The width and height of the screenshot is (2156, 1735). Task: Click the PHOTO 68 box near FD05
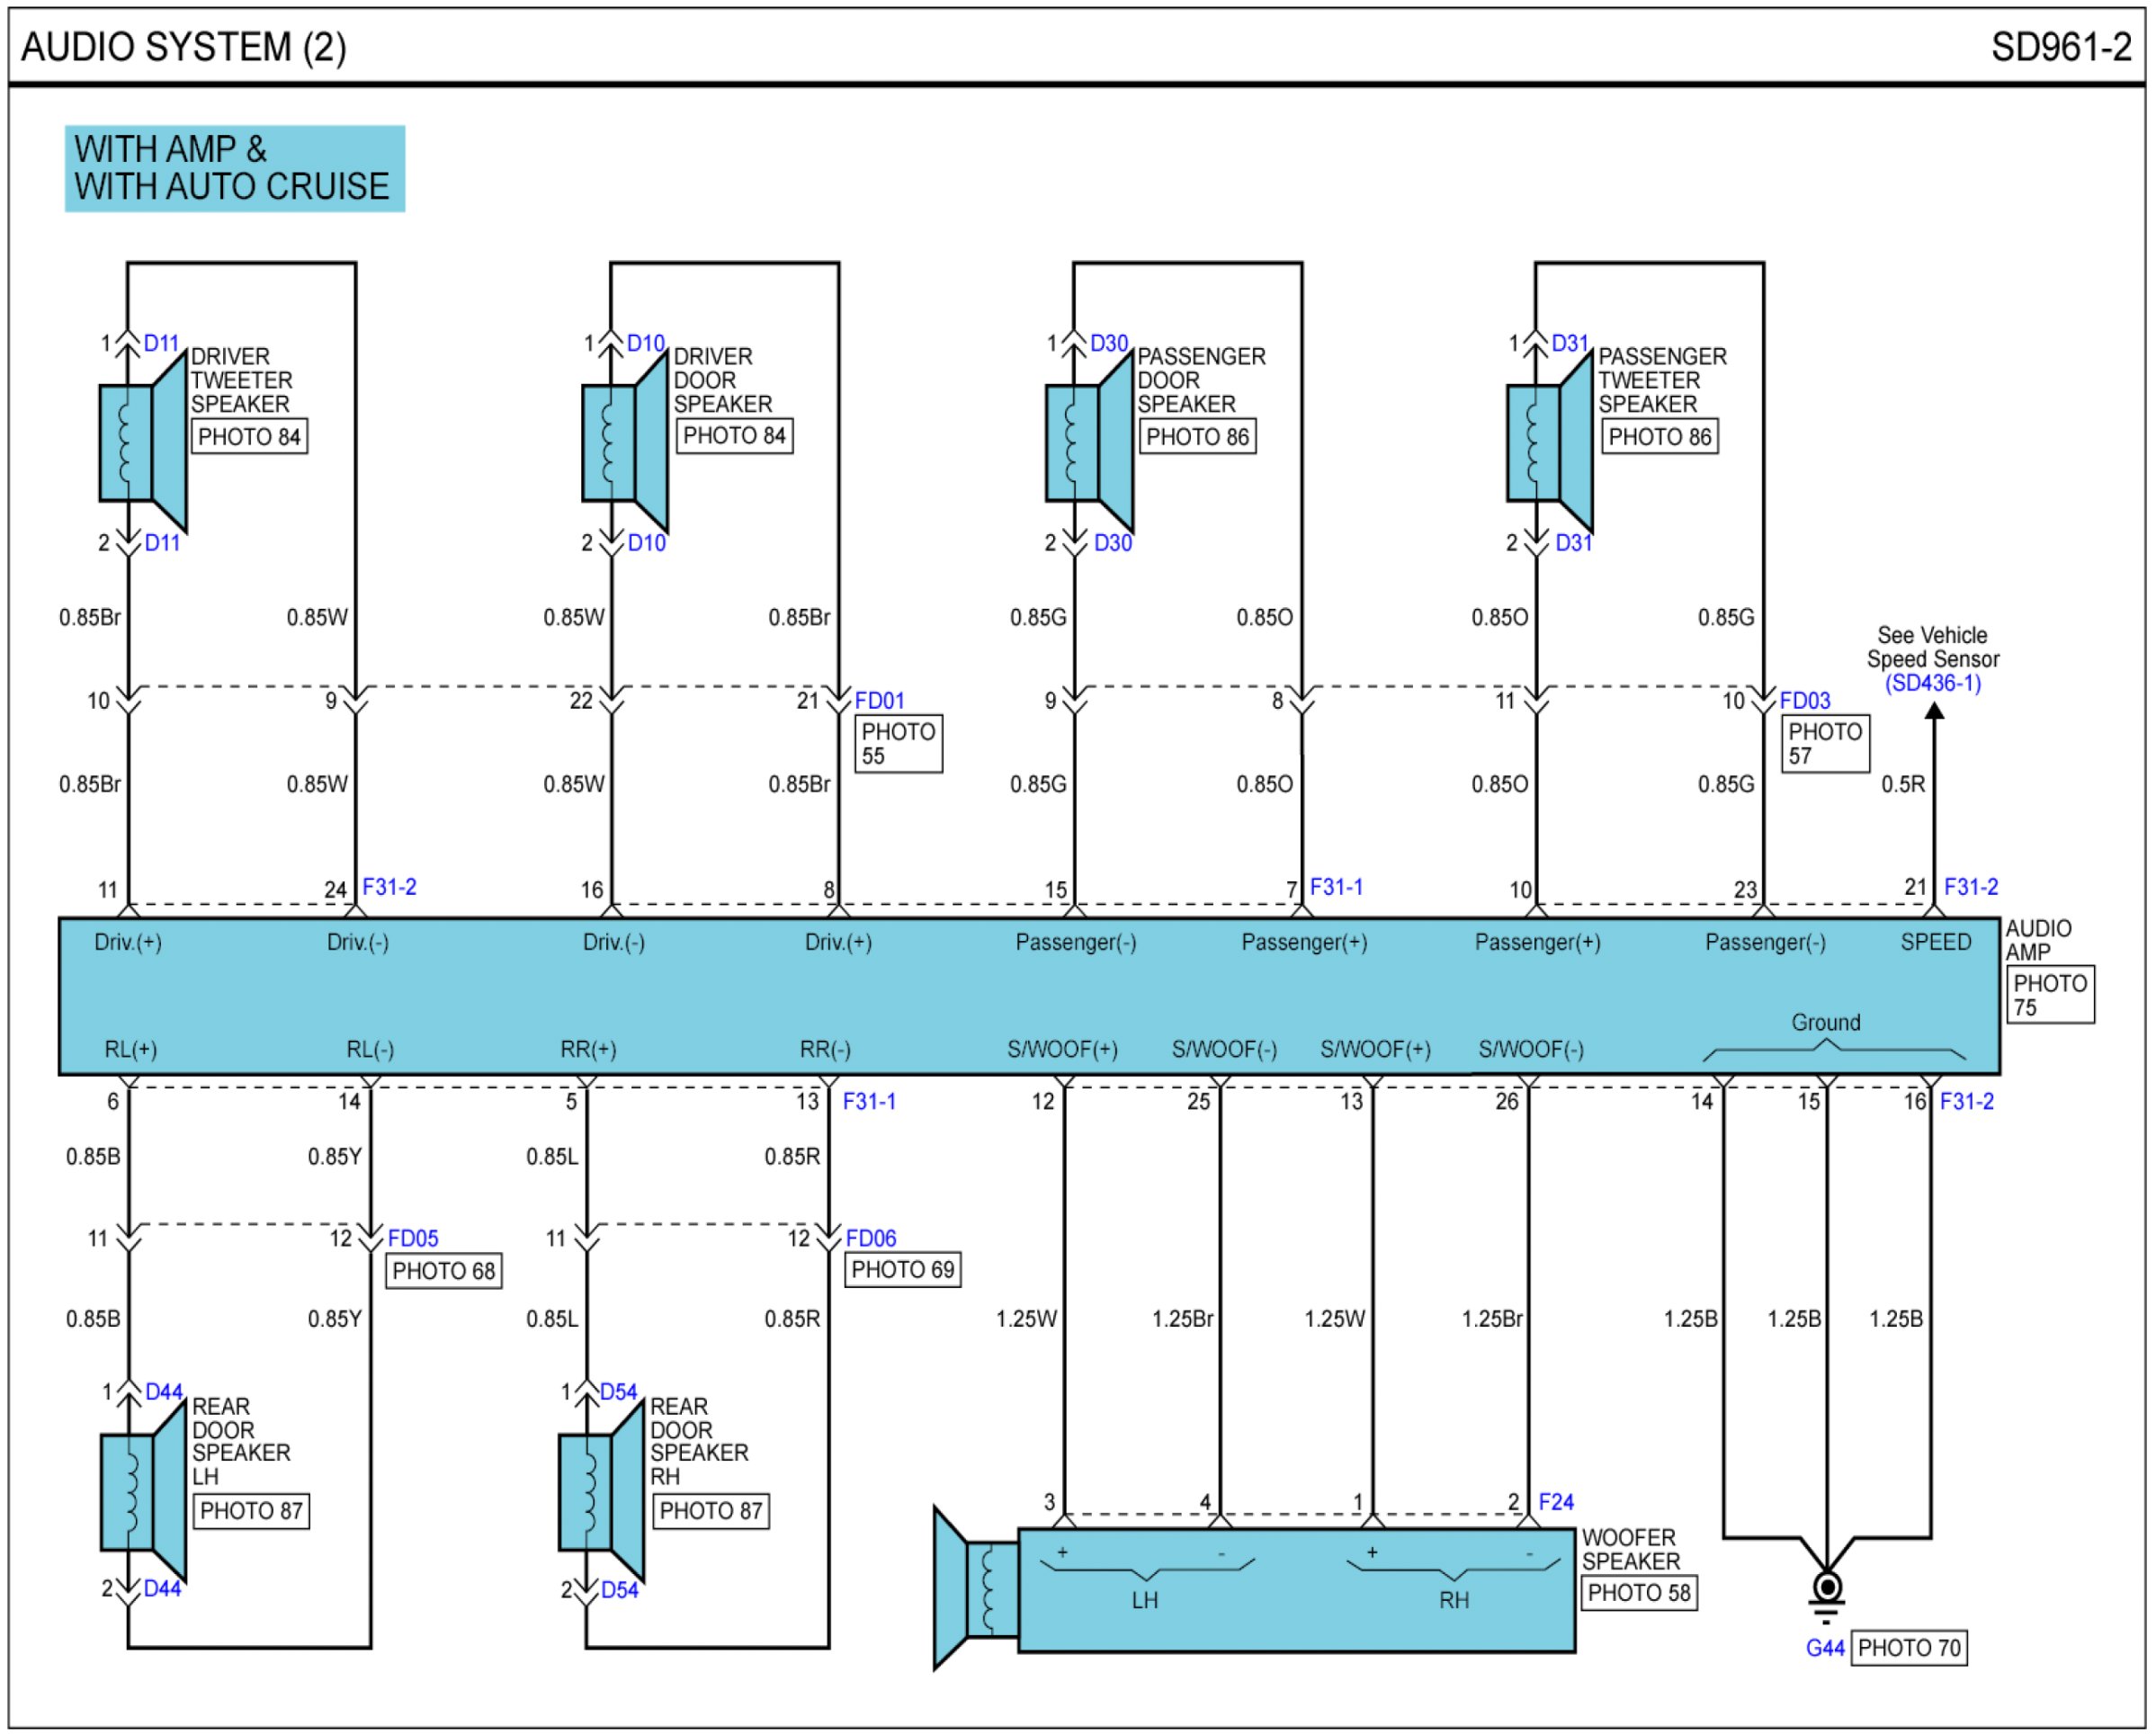(x=443, y=1271)
